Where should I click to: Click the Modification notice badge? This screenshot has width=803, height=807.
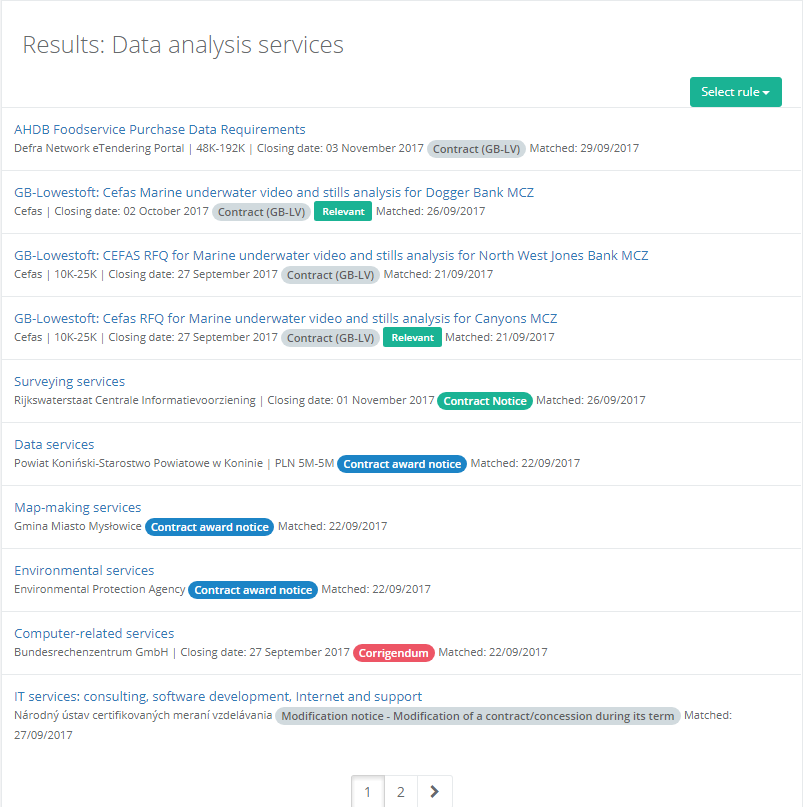(478, 716)
